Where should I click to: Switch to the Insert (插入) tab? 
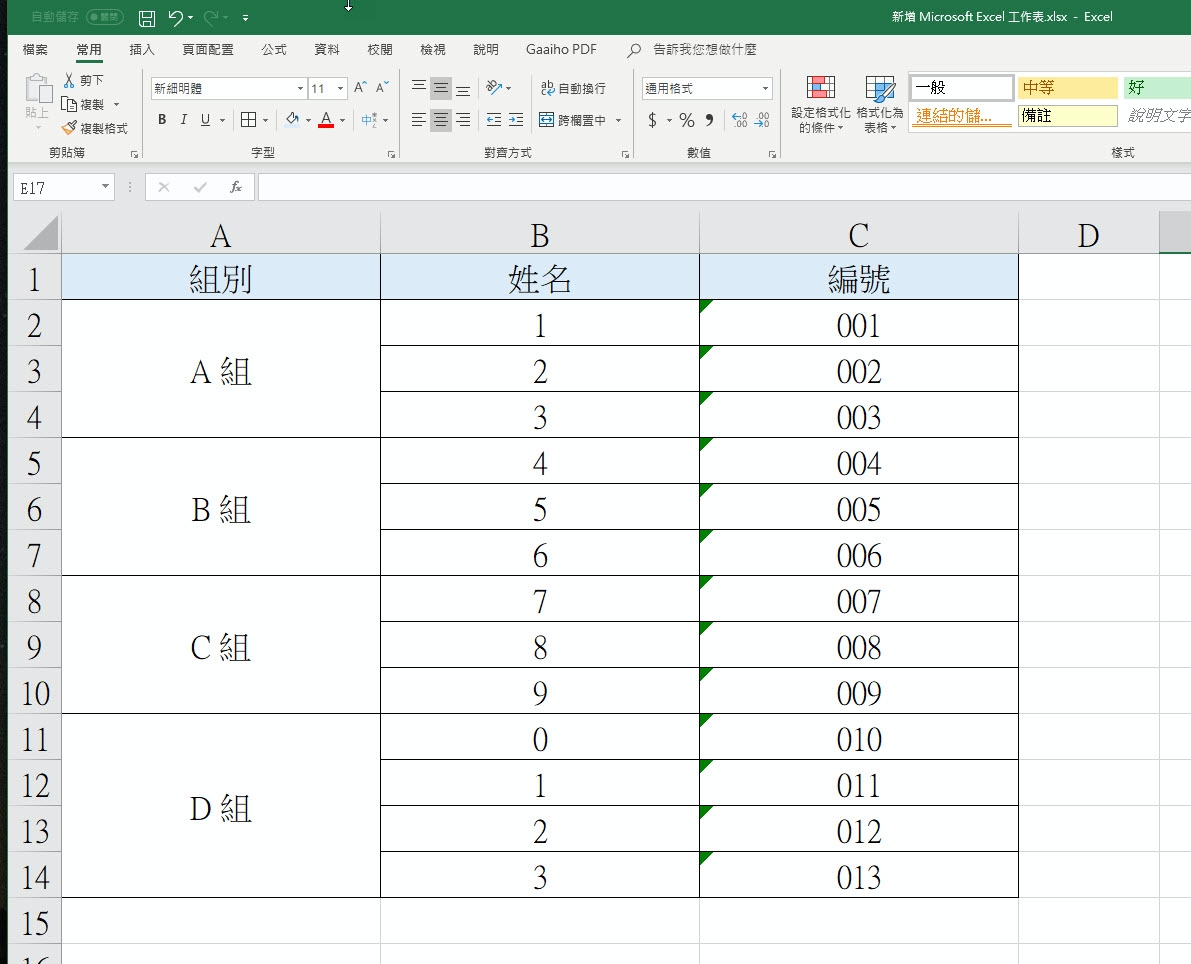[142, 49]
